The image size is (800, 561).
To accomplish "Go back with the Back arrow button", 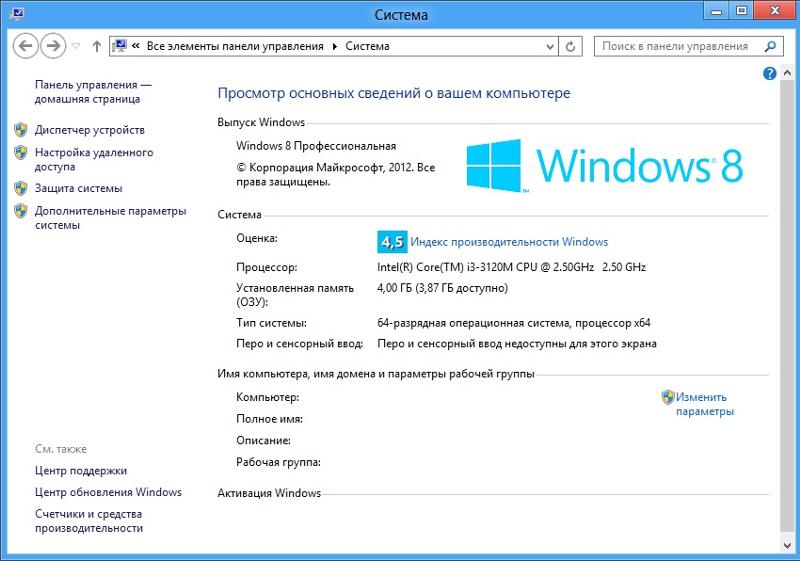I will (26, 46).
